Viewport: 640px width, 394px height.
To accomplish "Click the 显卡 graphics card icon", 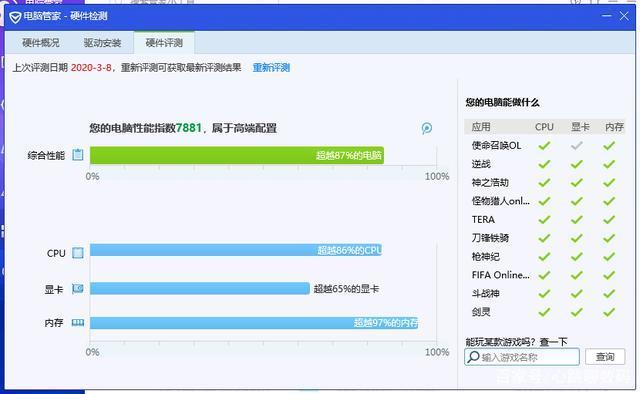I will 78,289.
